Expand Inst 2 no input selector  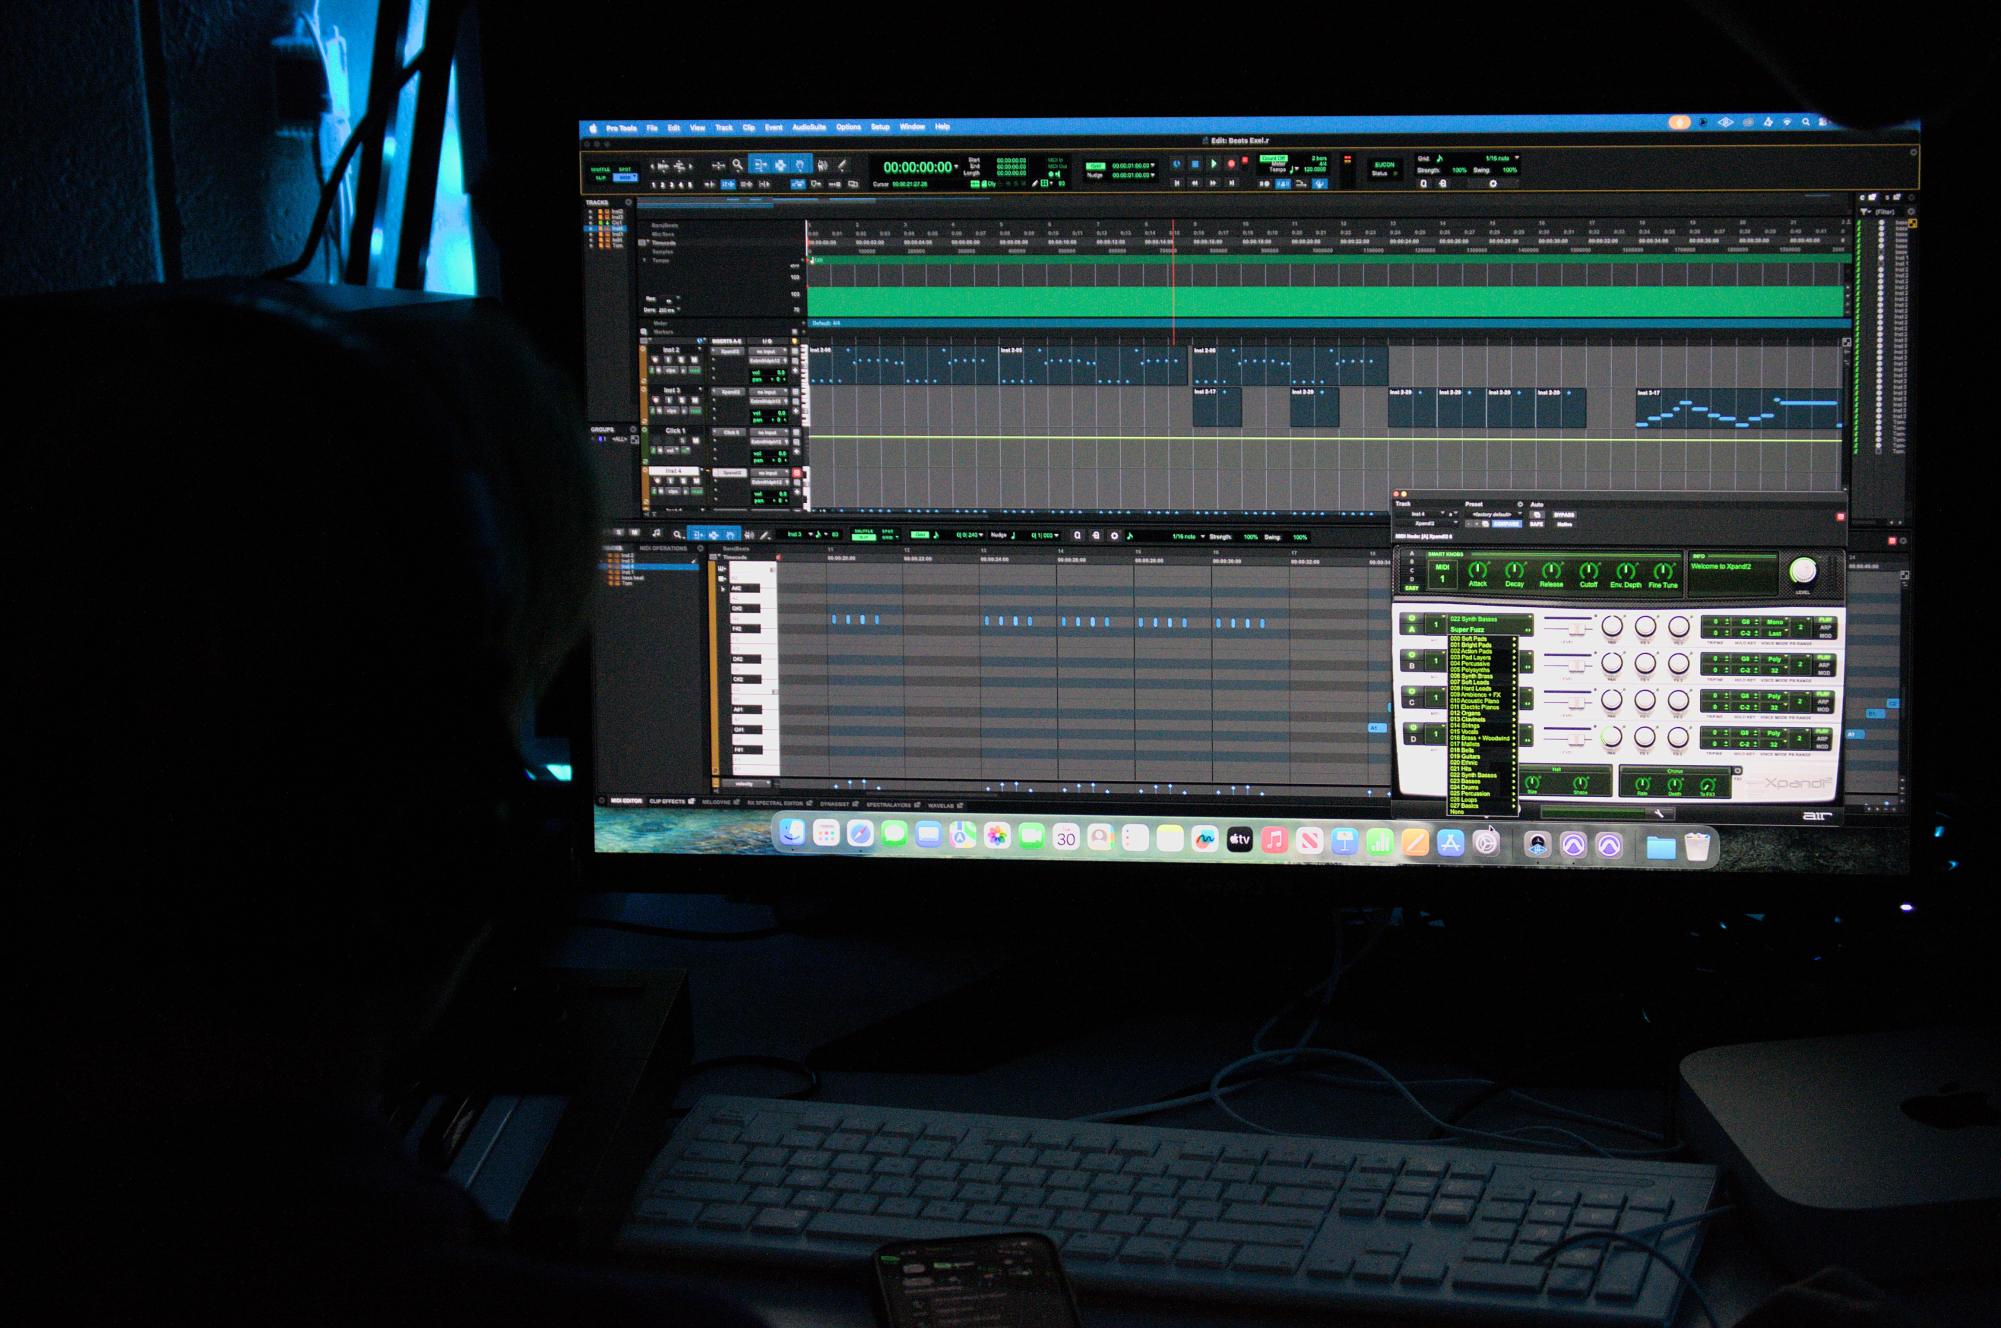pos(766,352)
